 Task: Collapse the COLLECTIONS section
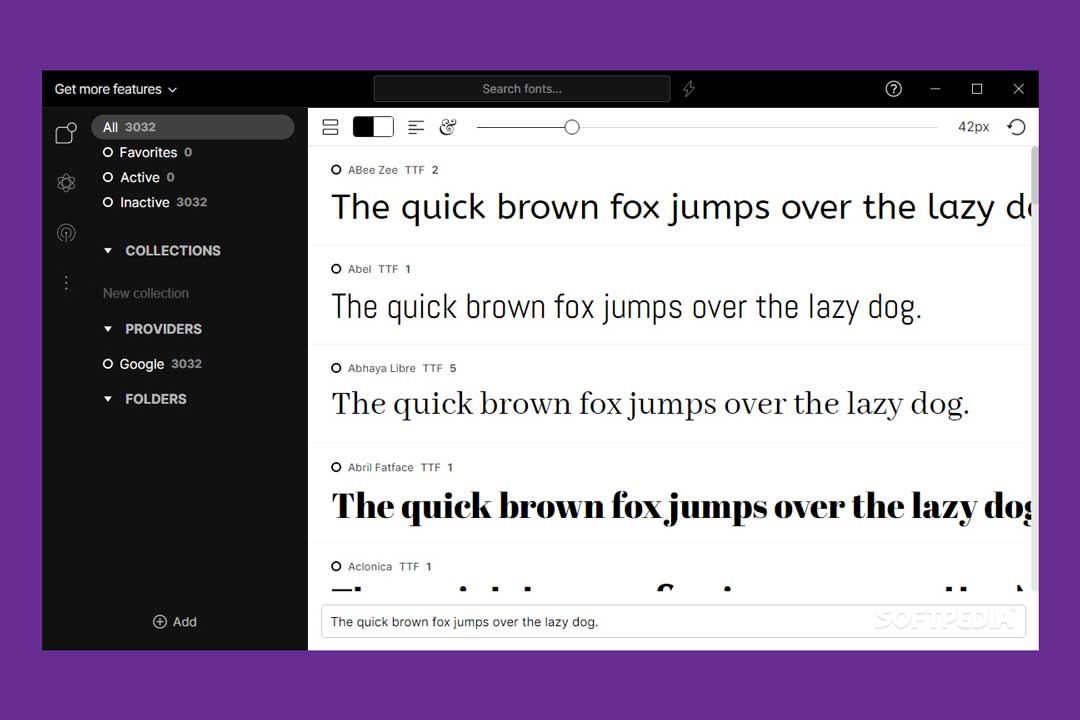point(108,251)
